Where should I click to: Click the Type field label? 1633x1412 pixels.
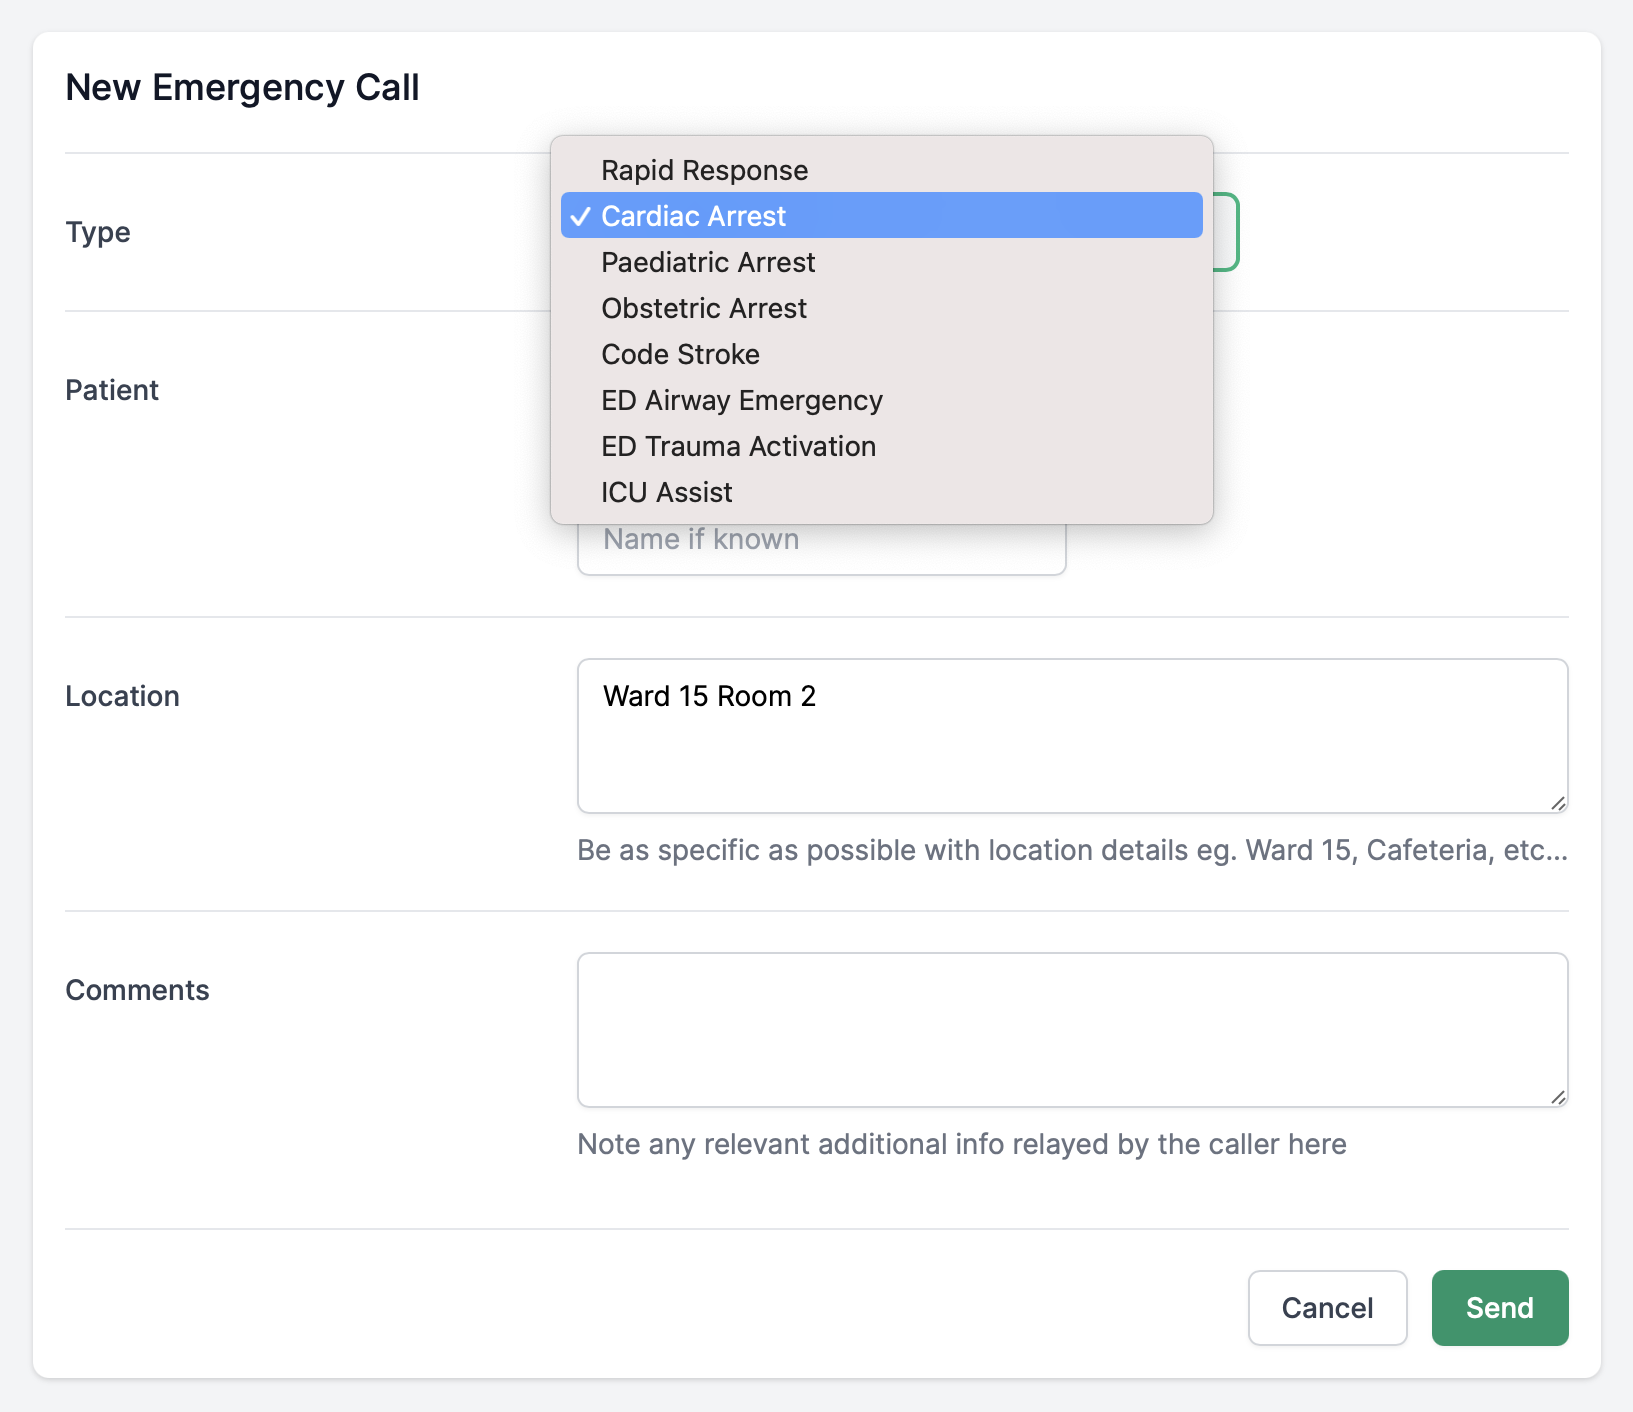98,232
